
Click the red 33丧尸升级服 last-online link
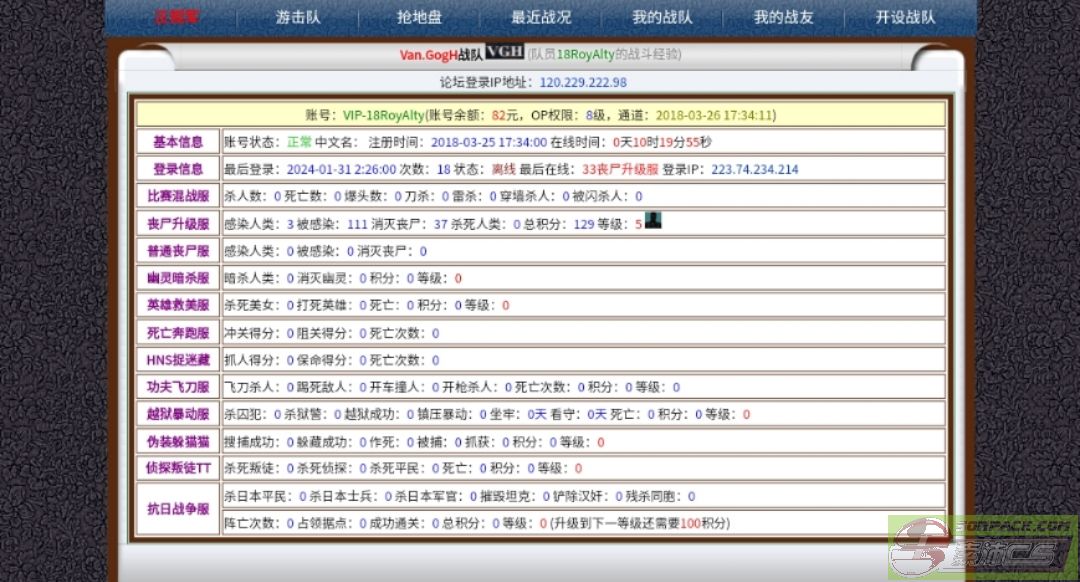pos(620,169)
